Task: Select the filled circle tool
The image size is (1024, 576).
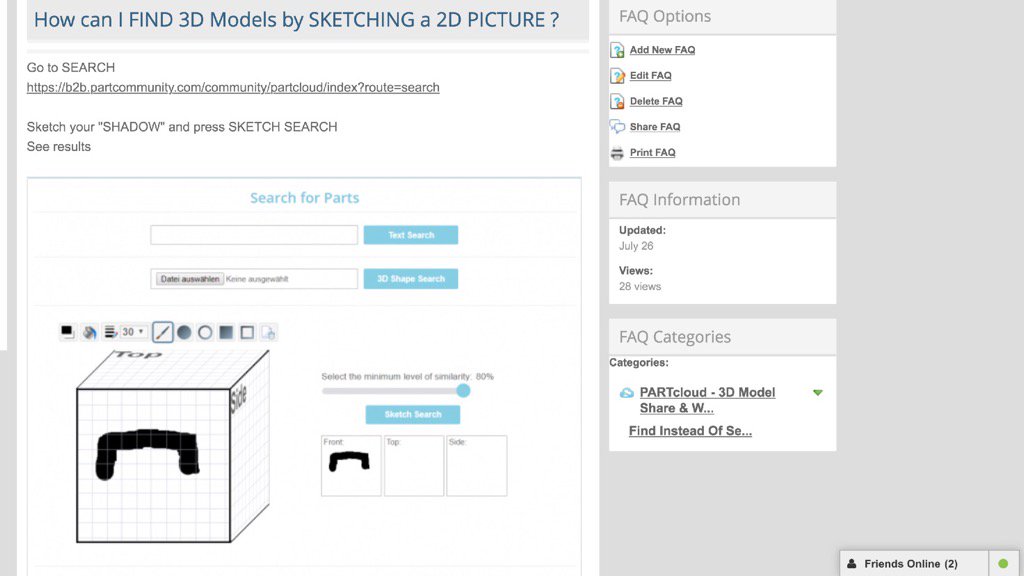Action: click(184, 332)
